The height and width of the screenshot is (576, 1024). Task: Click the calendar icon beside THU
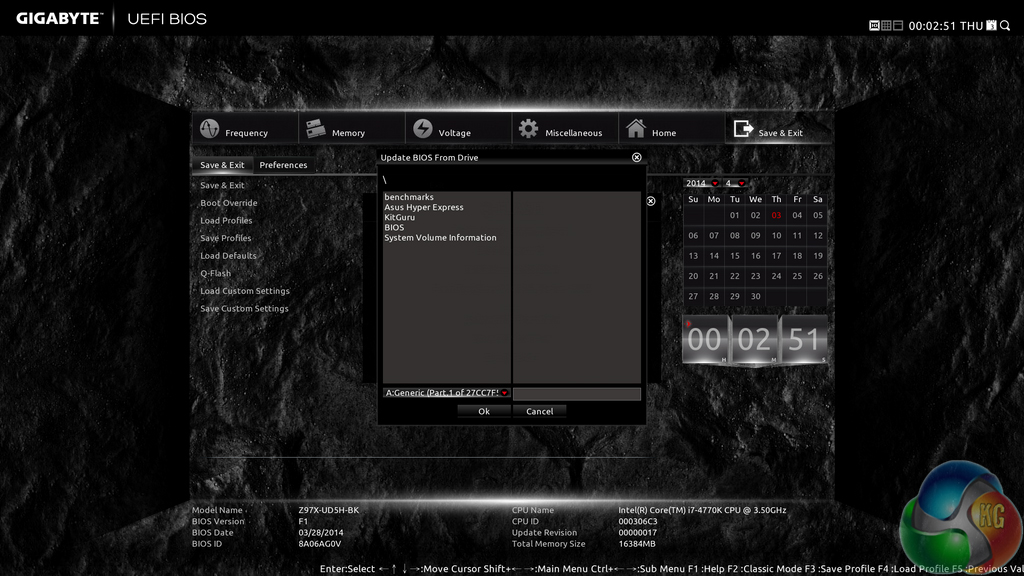click(991, 25)
